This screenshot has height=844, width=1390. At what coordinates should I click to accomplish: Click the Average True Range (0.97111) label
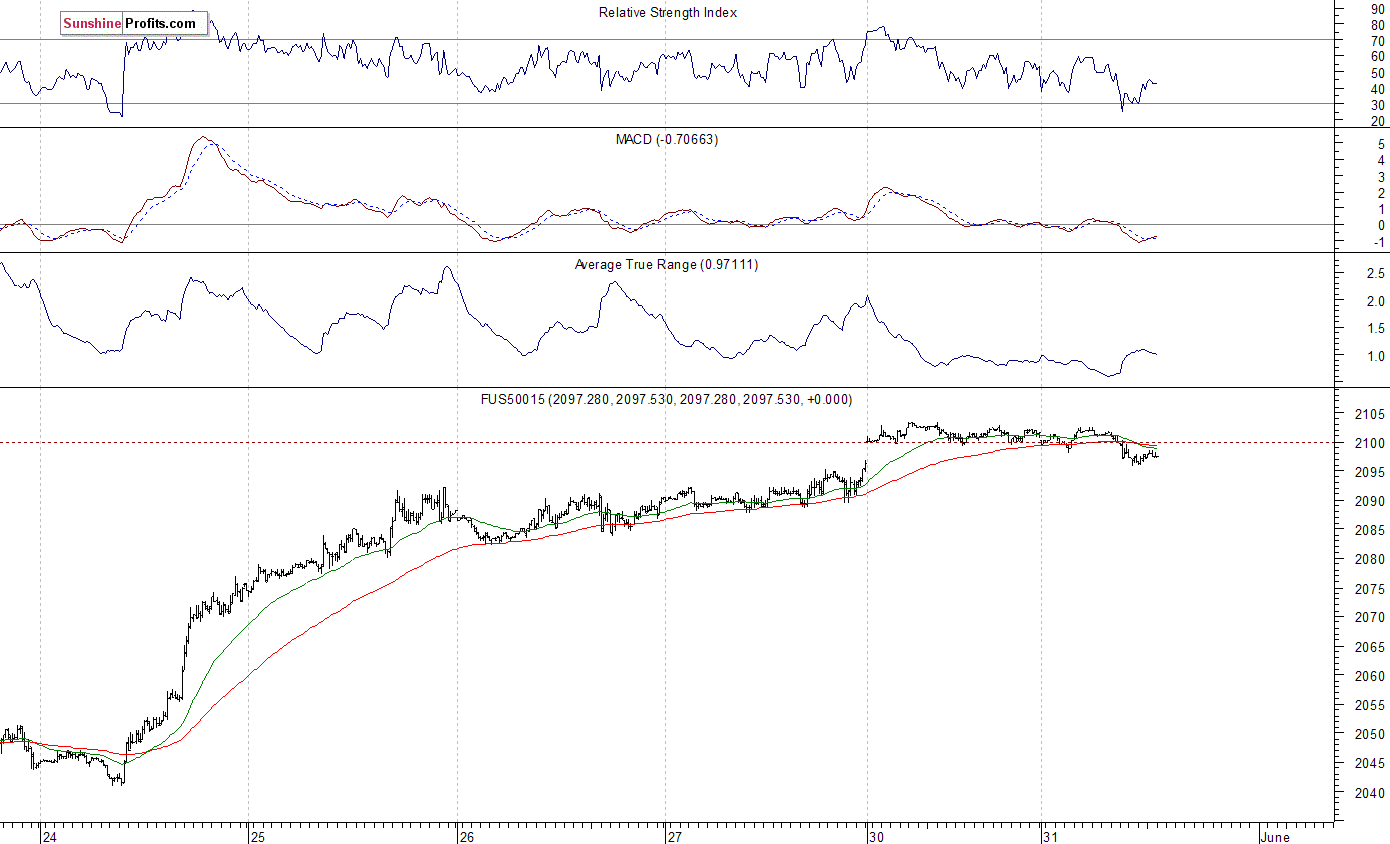[667, 264]
